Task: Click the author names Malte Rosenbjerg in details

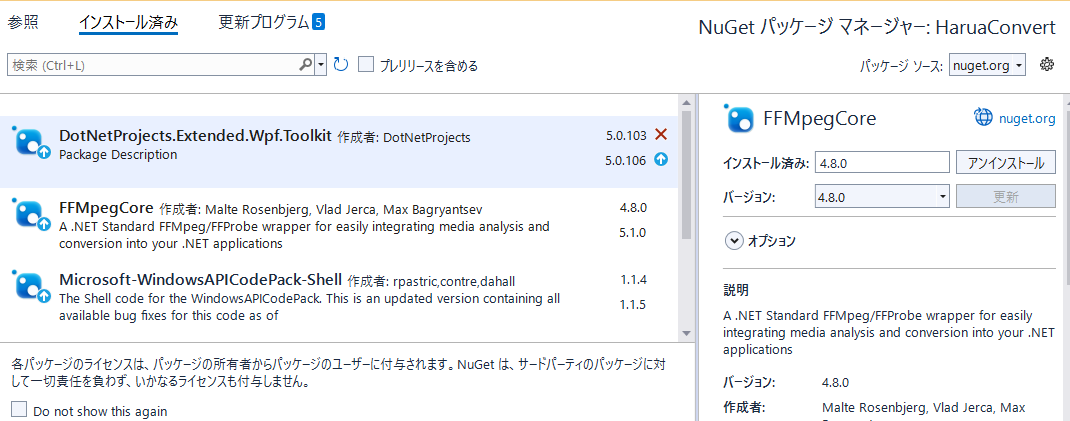Action: (875, 408)
